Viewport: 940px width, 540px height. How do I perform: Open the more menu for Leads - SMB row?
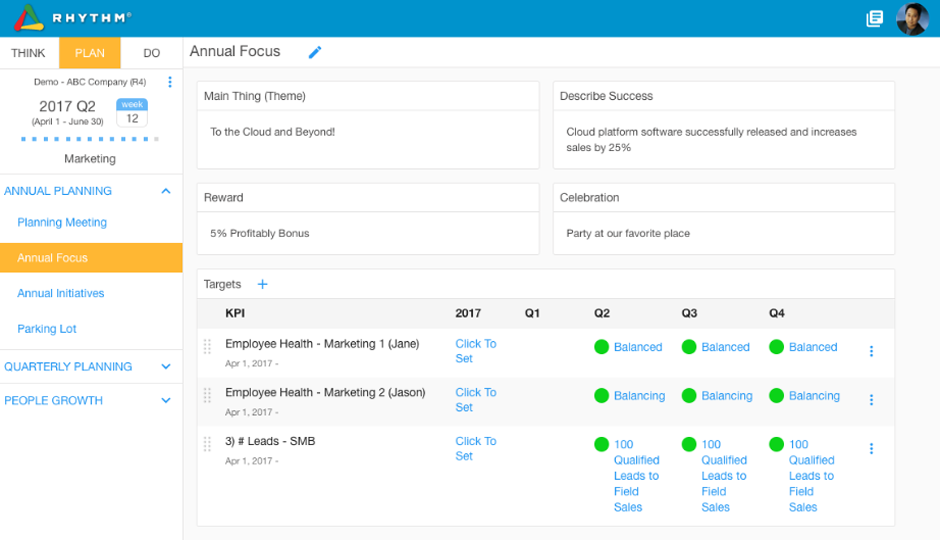872,448
